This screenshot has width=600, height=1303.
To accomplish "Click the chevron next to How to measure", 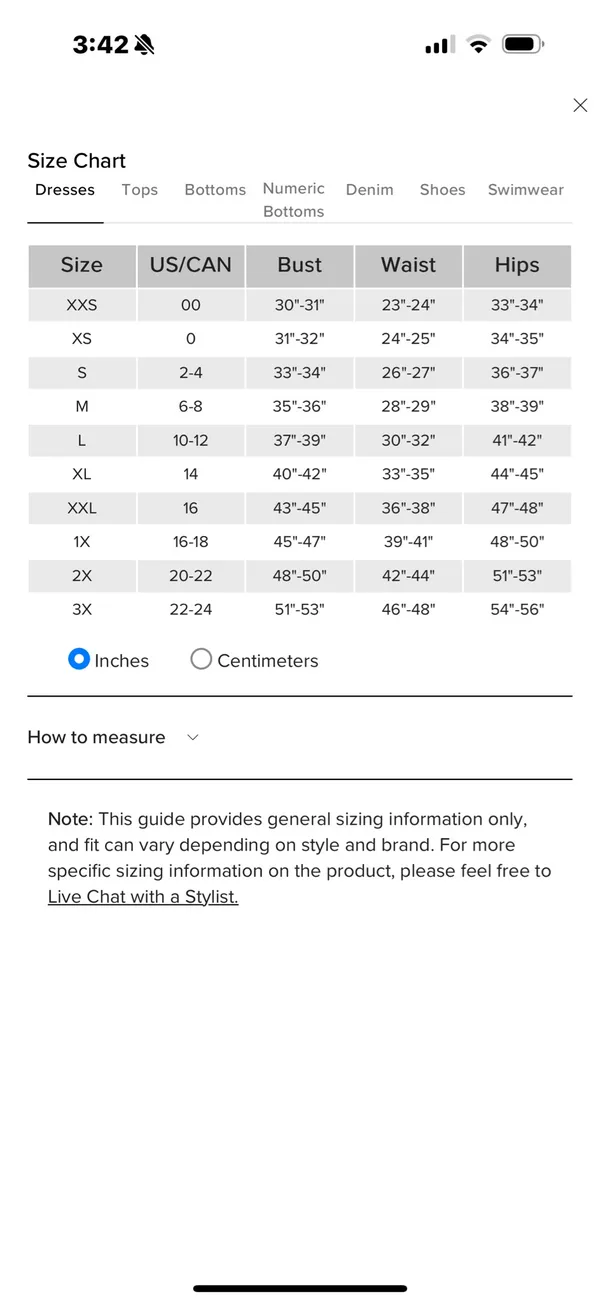I will click(193, 737).
